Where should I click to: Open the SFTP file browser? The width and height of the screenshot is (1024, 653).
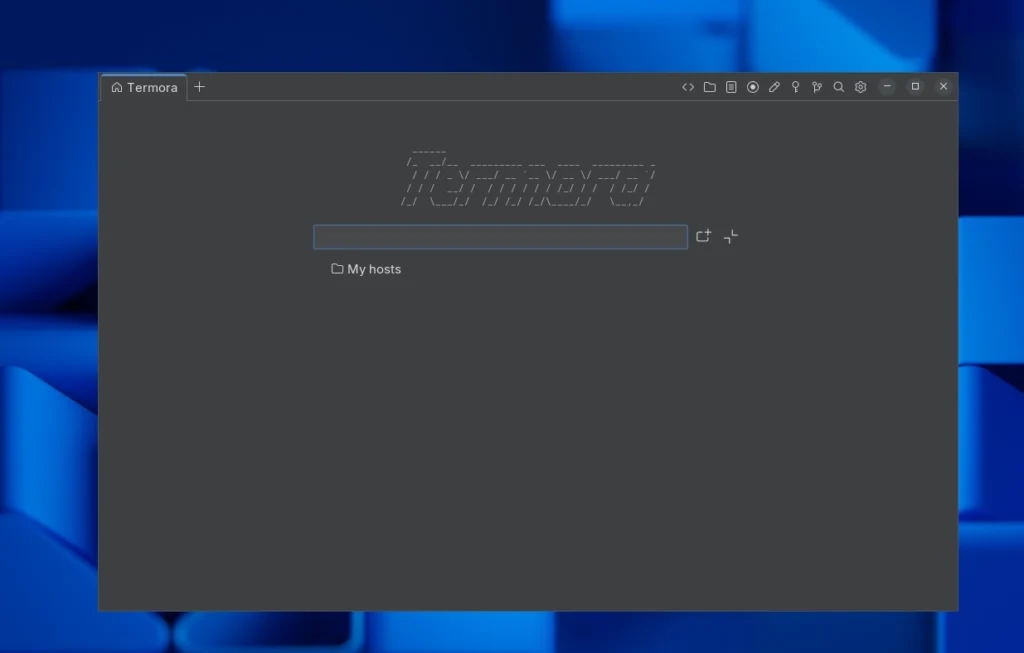[709, 87]
